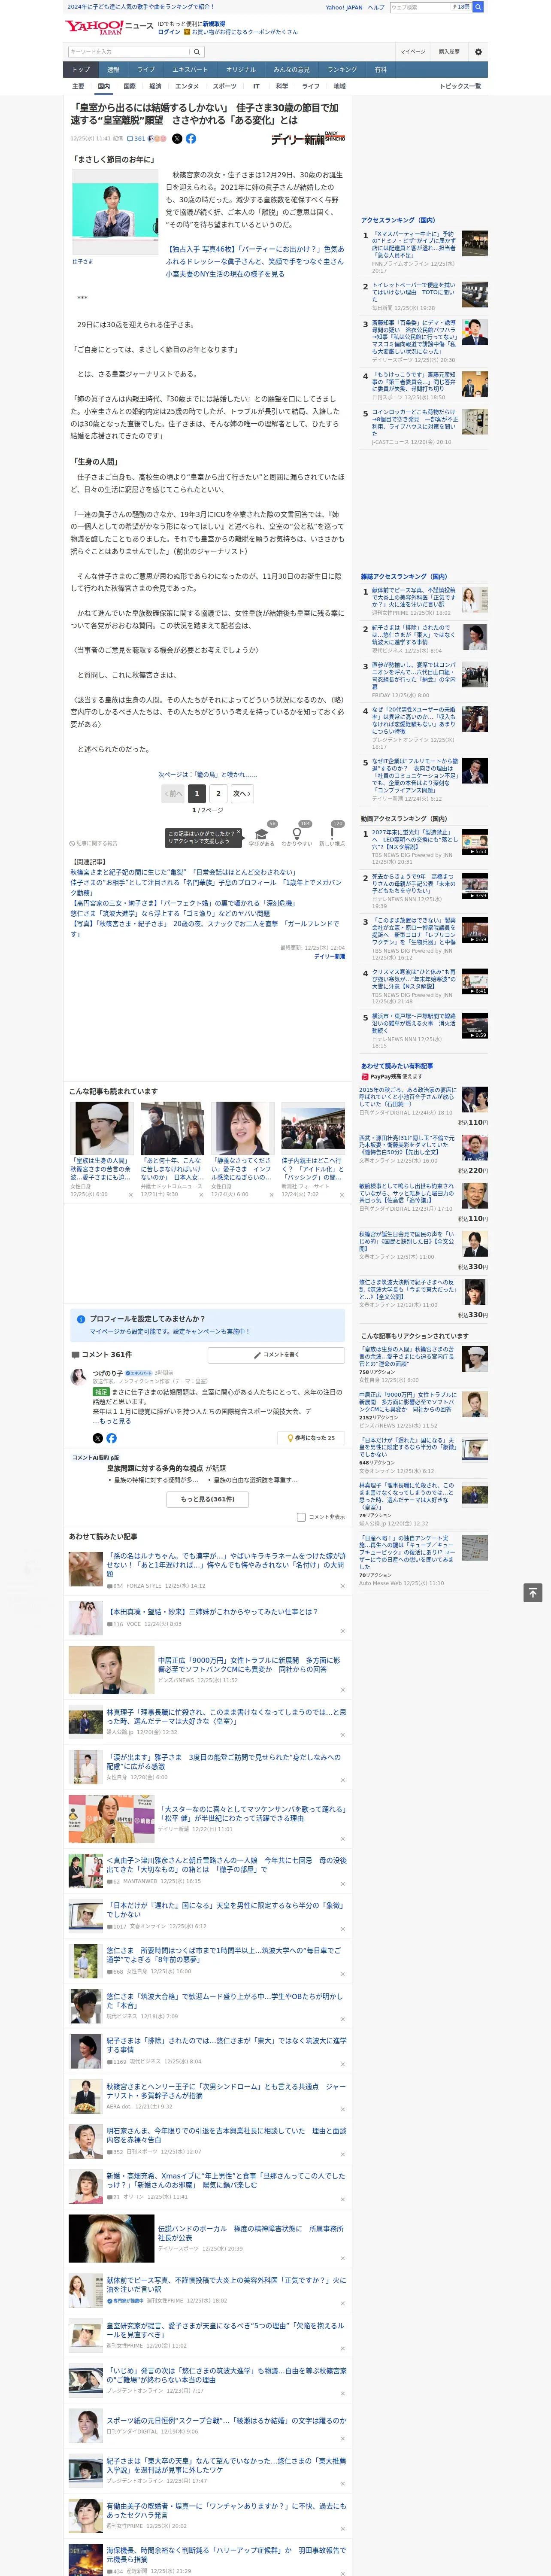The height and width of the screenshot is (2576, 551).
Task: Open ranking item 2 トイレットペーパー article
Action: tap(414, 291)
